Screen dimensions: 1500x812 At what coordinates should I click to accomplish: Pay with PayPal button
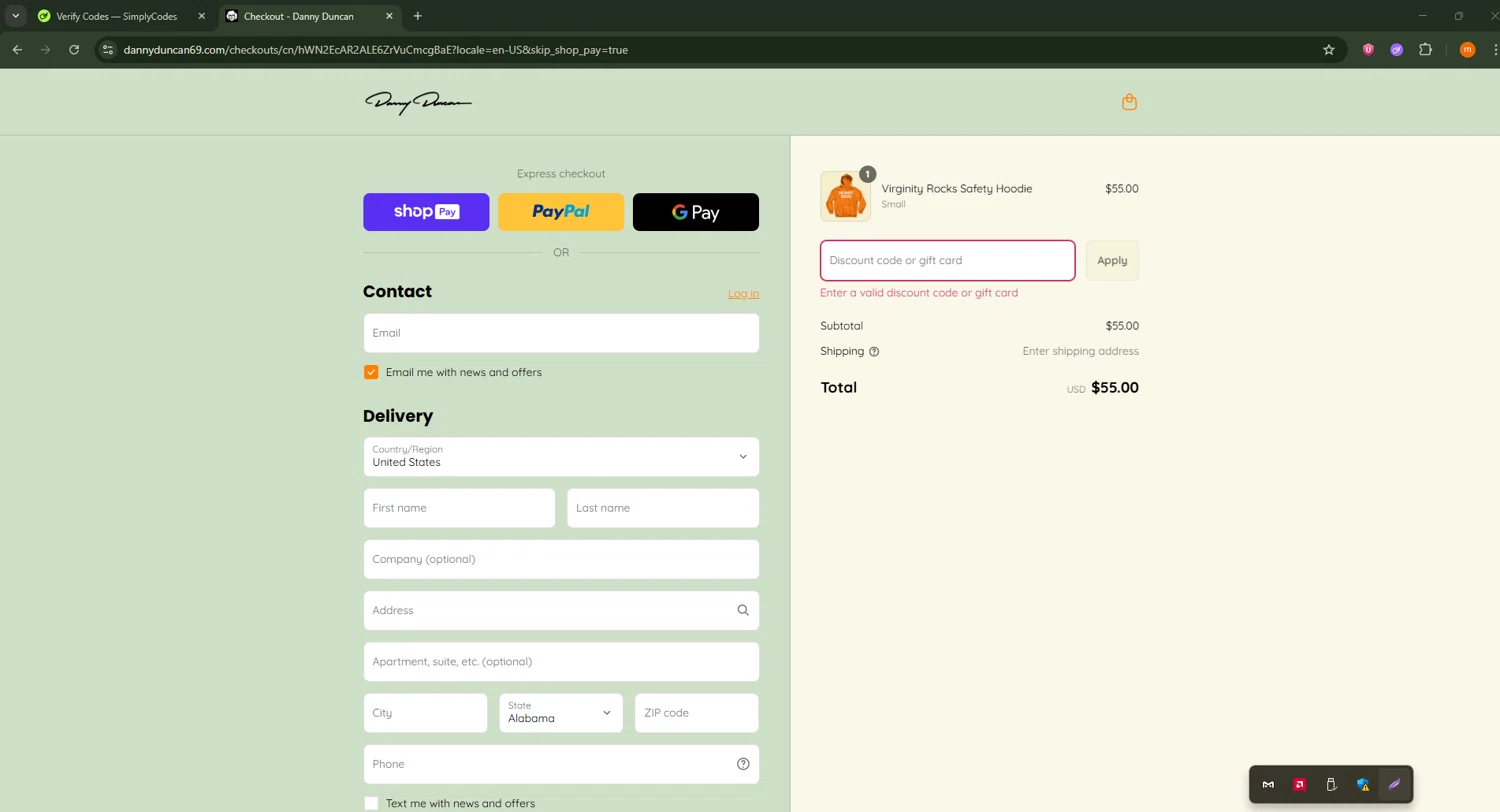[x=561, y=212]
